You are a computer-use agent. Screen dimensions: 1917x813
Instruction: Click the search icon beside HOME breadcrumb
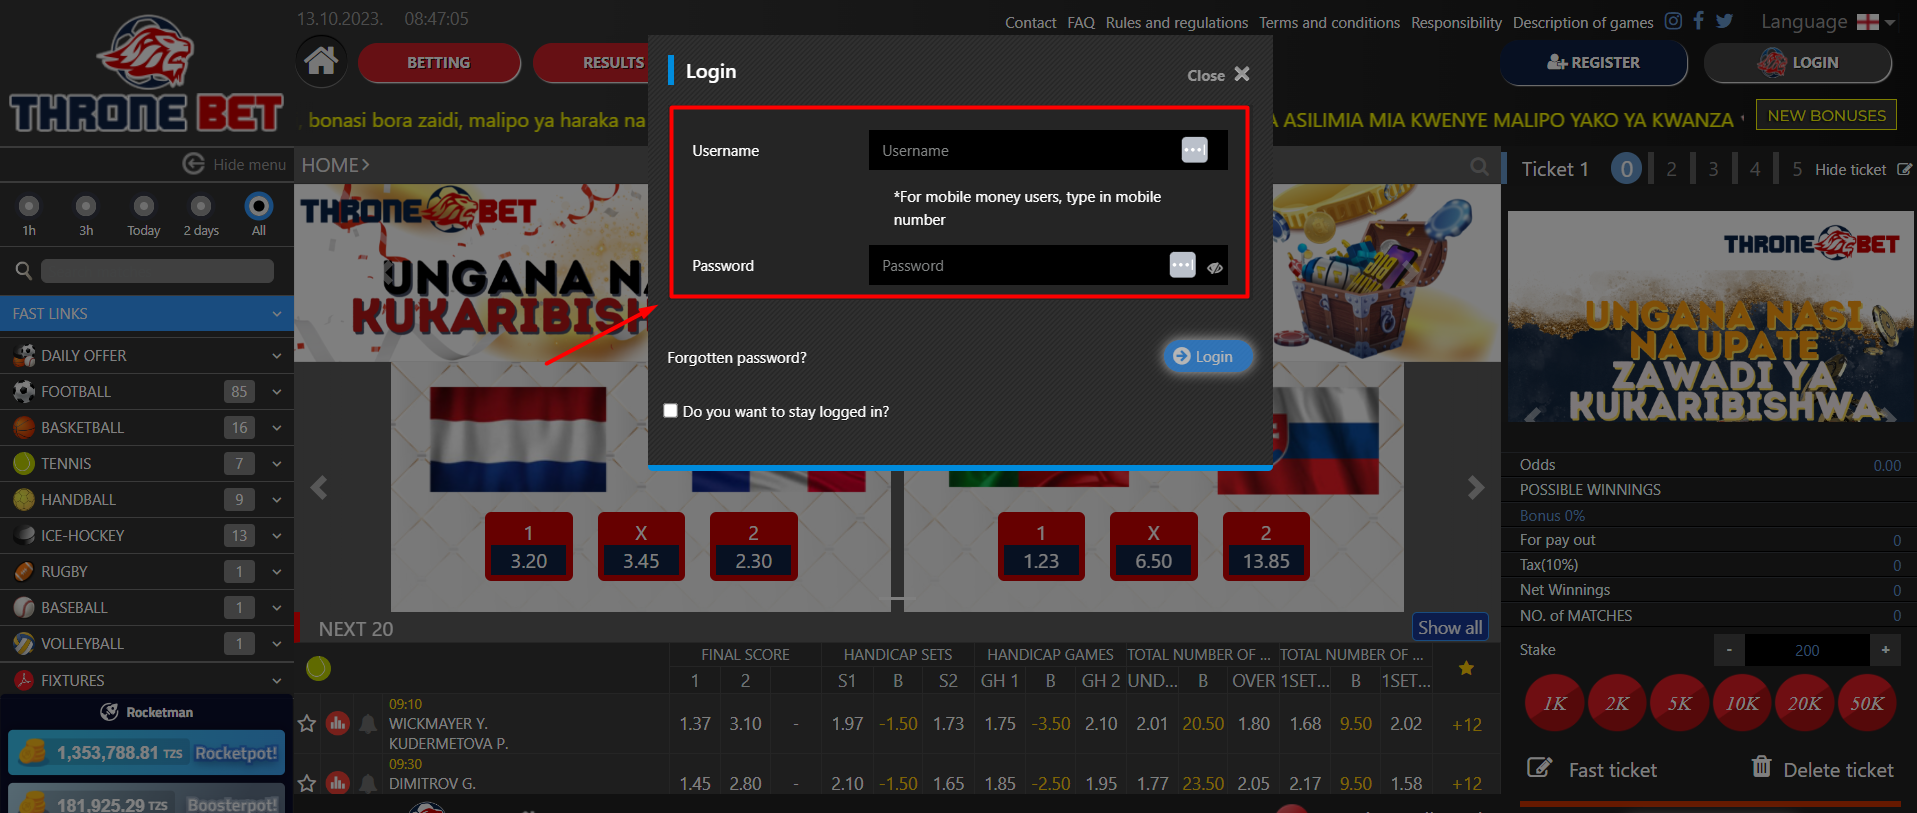click(x=1480, y=166)
